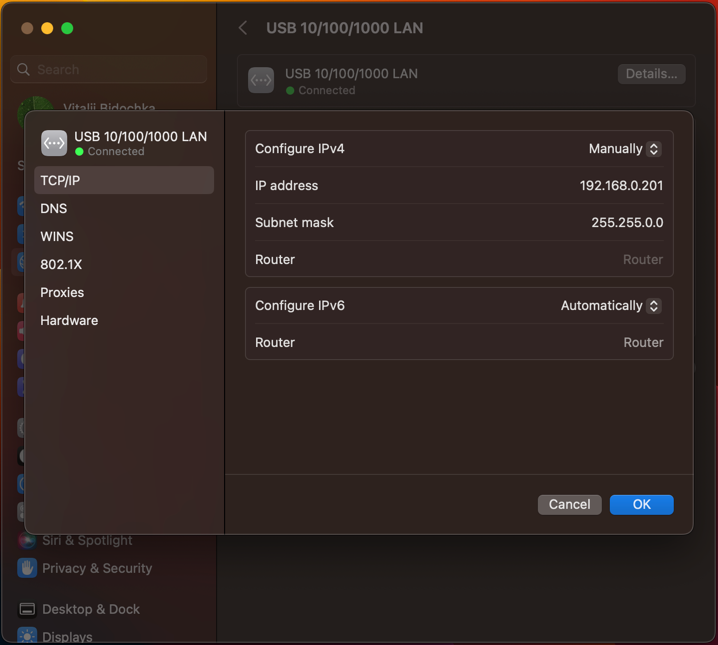The height and width of the screenshot is (645, 718).
Task: Show the Proxies settings
Action: pyautogui.click(x=62, y=292)
